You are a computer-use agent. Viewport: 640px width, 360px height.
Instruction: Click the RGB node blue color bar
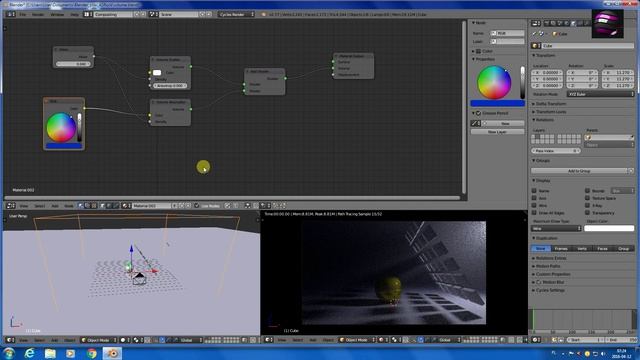click(x=64, y=146)
